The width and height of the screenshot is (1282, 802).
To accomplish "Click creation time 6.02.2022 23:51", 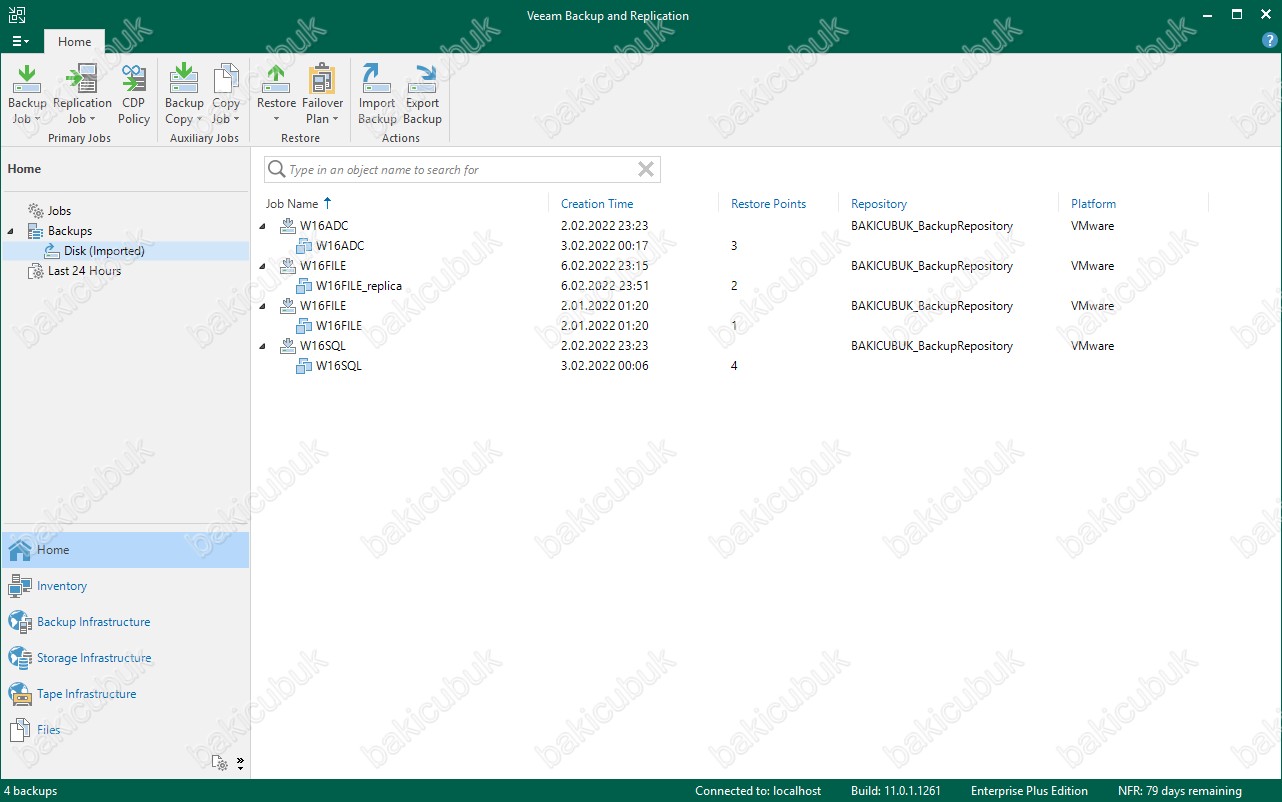I will pos(605,286).
